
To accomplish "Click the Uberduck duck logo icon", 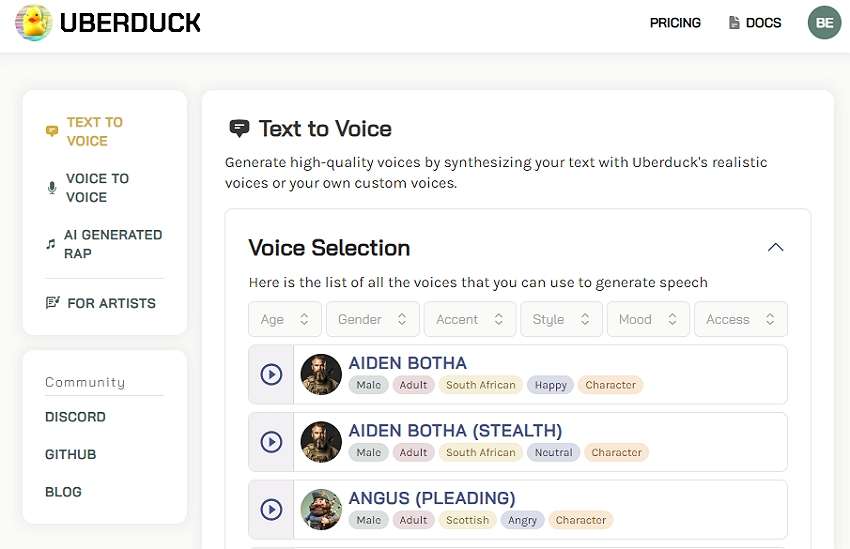I will coord(34,22).
